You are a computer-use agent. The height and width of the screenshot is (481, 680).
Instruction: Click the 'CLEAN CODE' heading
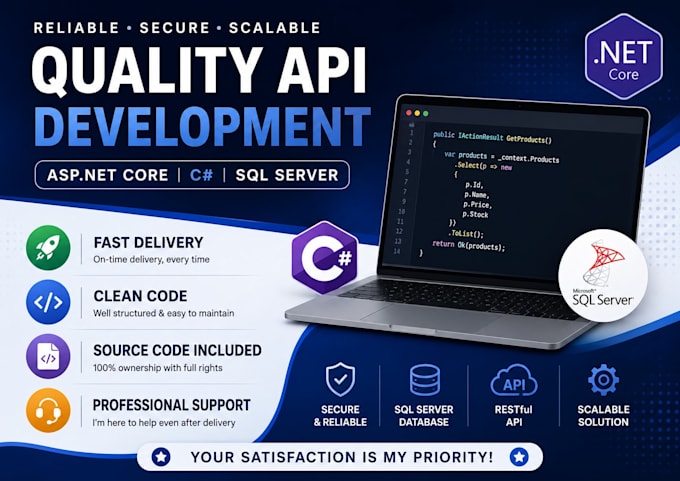pyautogui.click(x=141, y=296)
